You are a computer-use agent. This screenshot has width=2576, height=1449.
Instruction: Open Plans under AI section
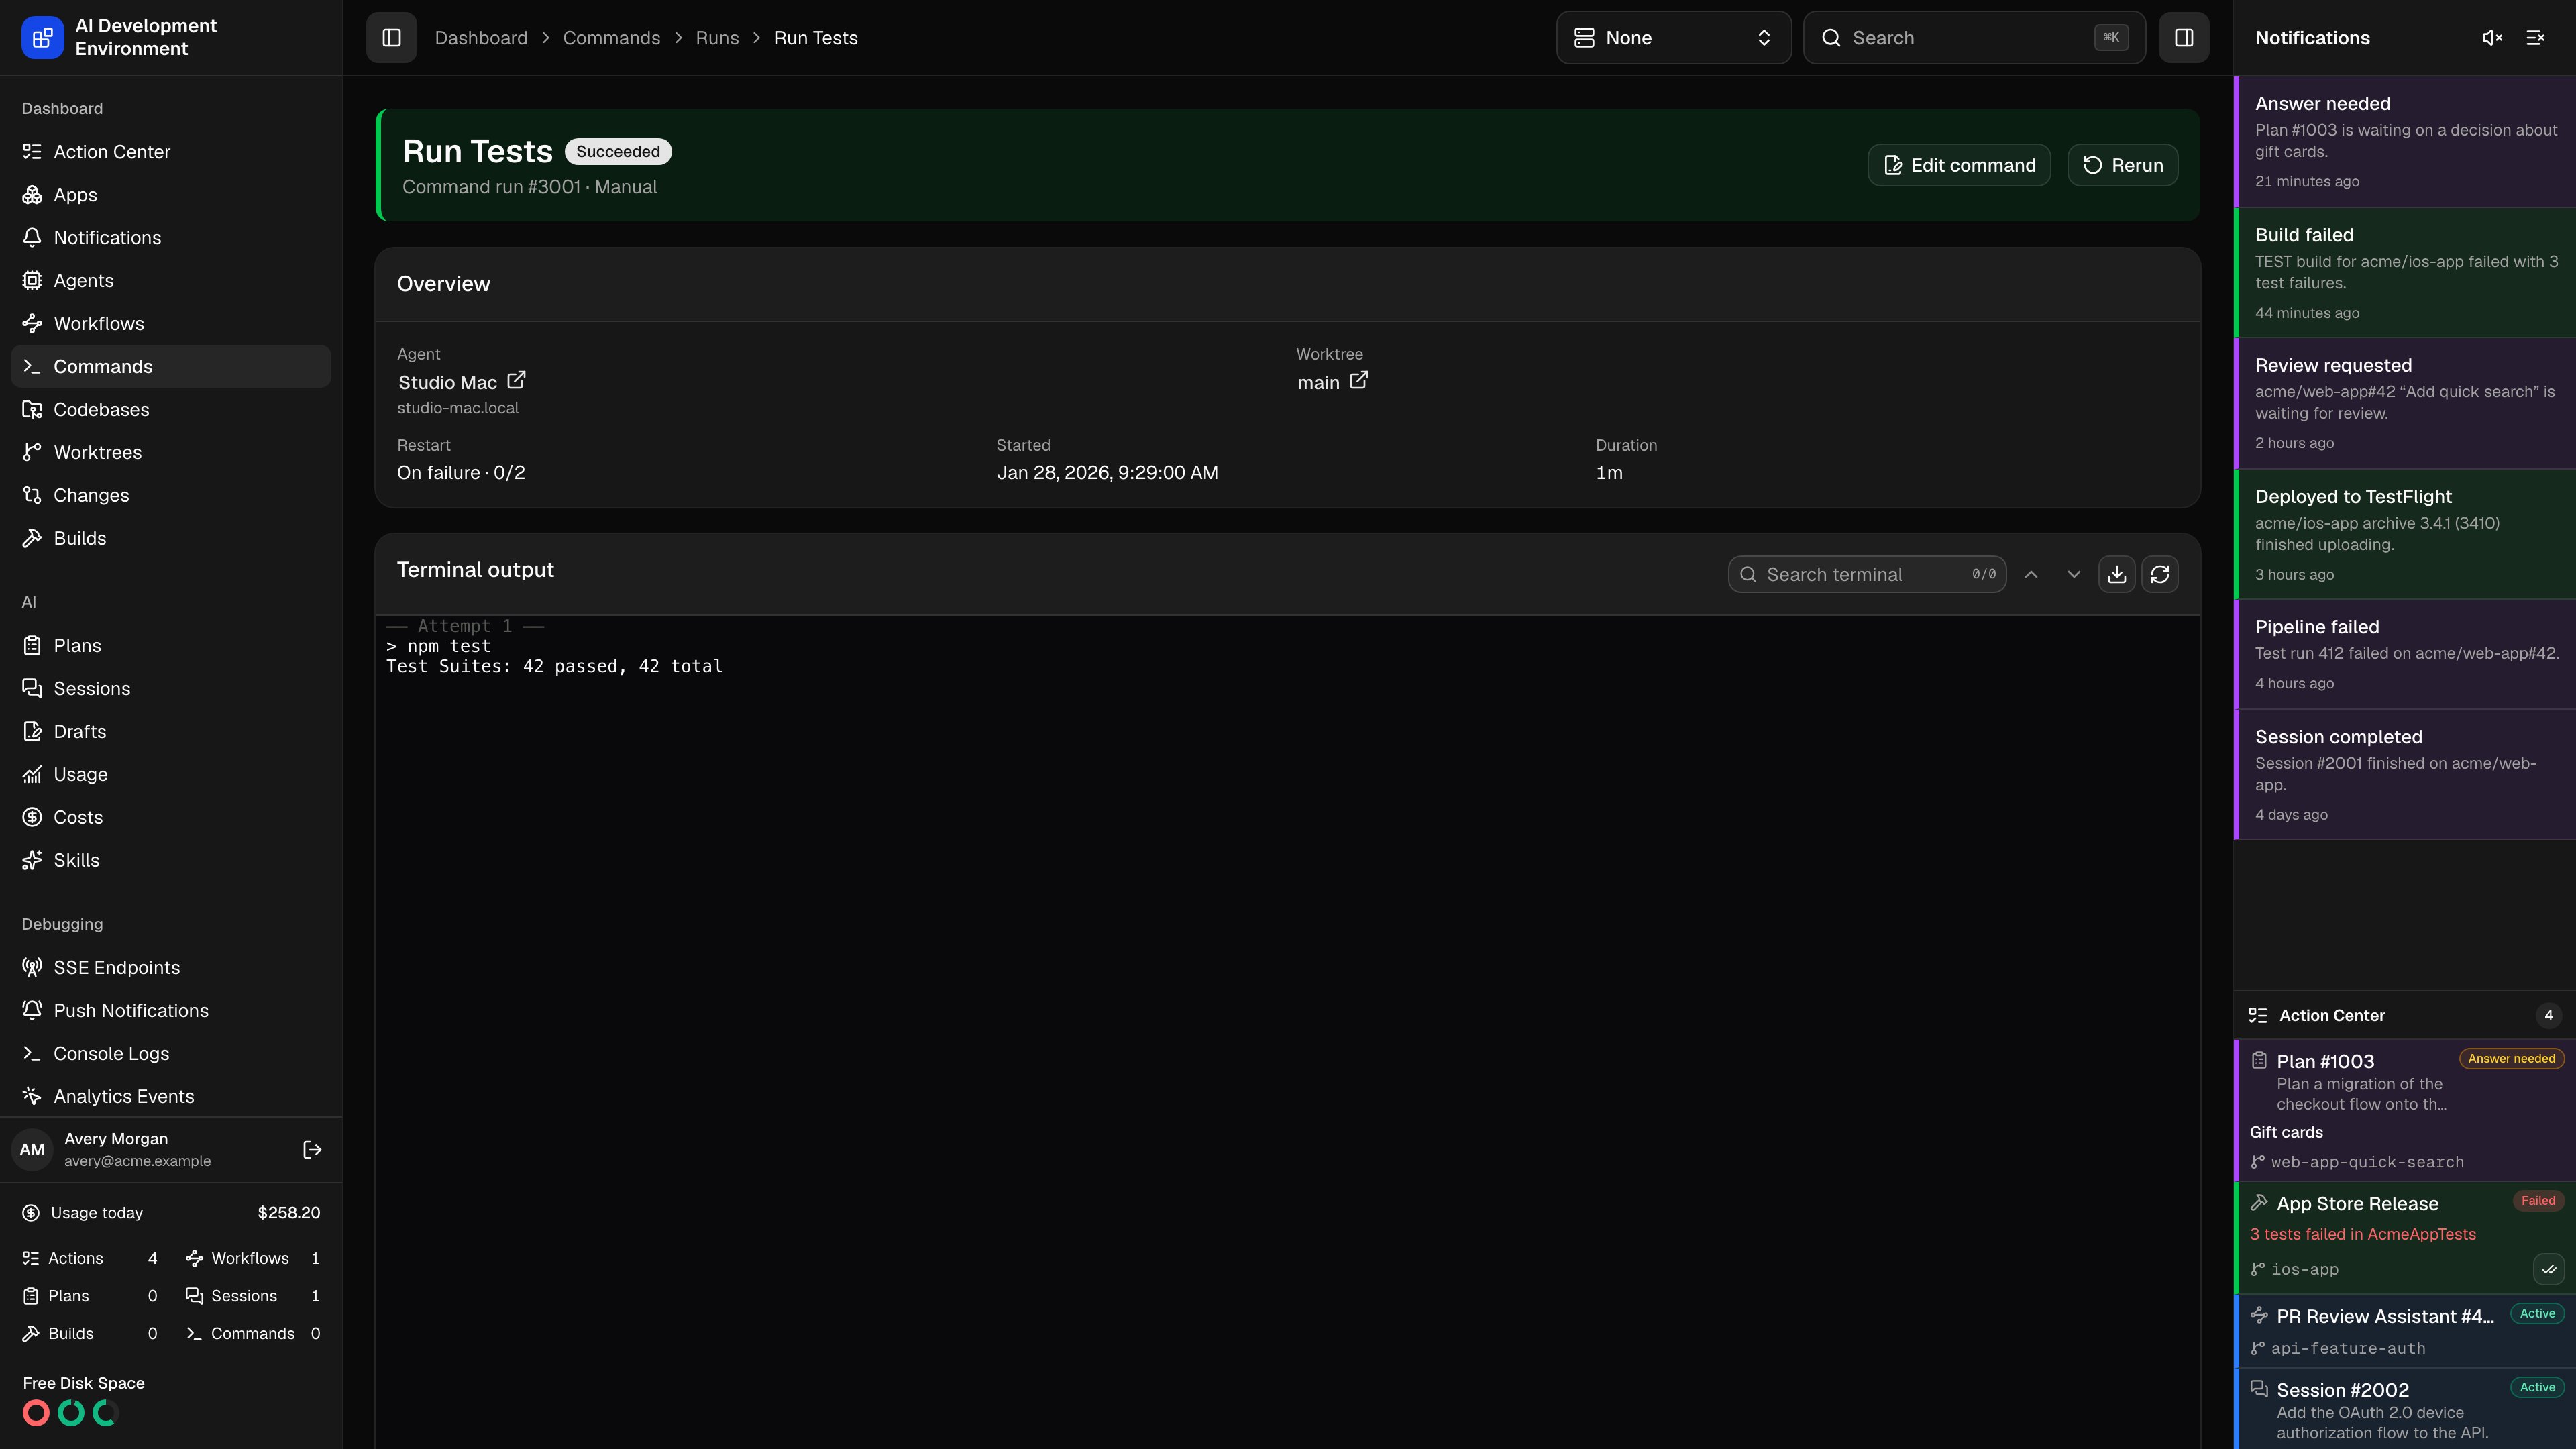(171, 646)
